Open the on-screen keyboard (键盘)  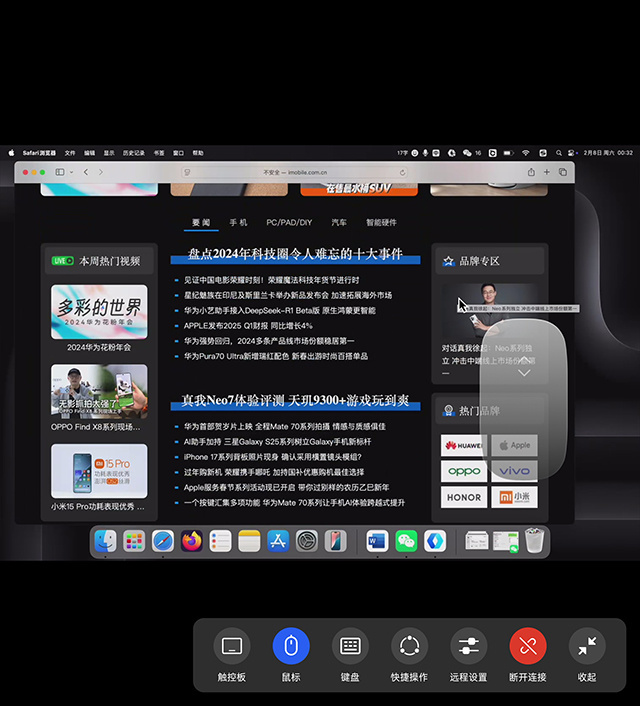coord(350,646)
